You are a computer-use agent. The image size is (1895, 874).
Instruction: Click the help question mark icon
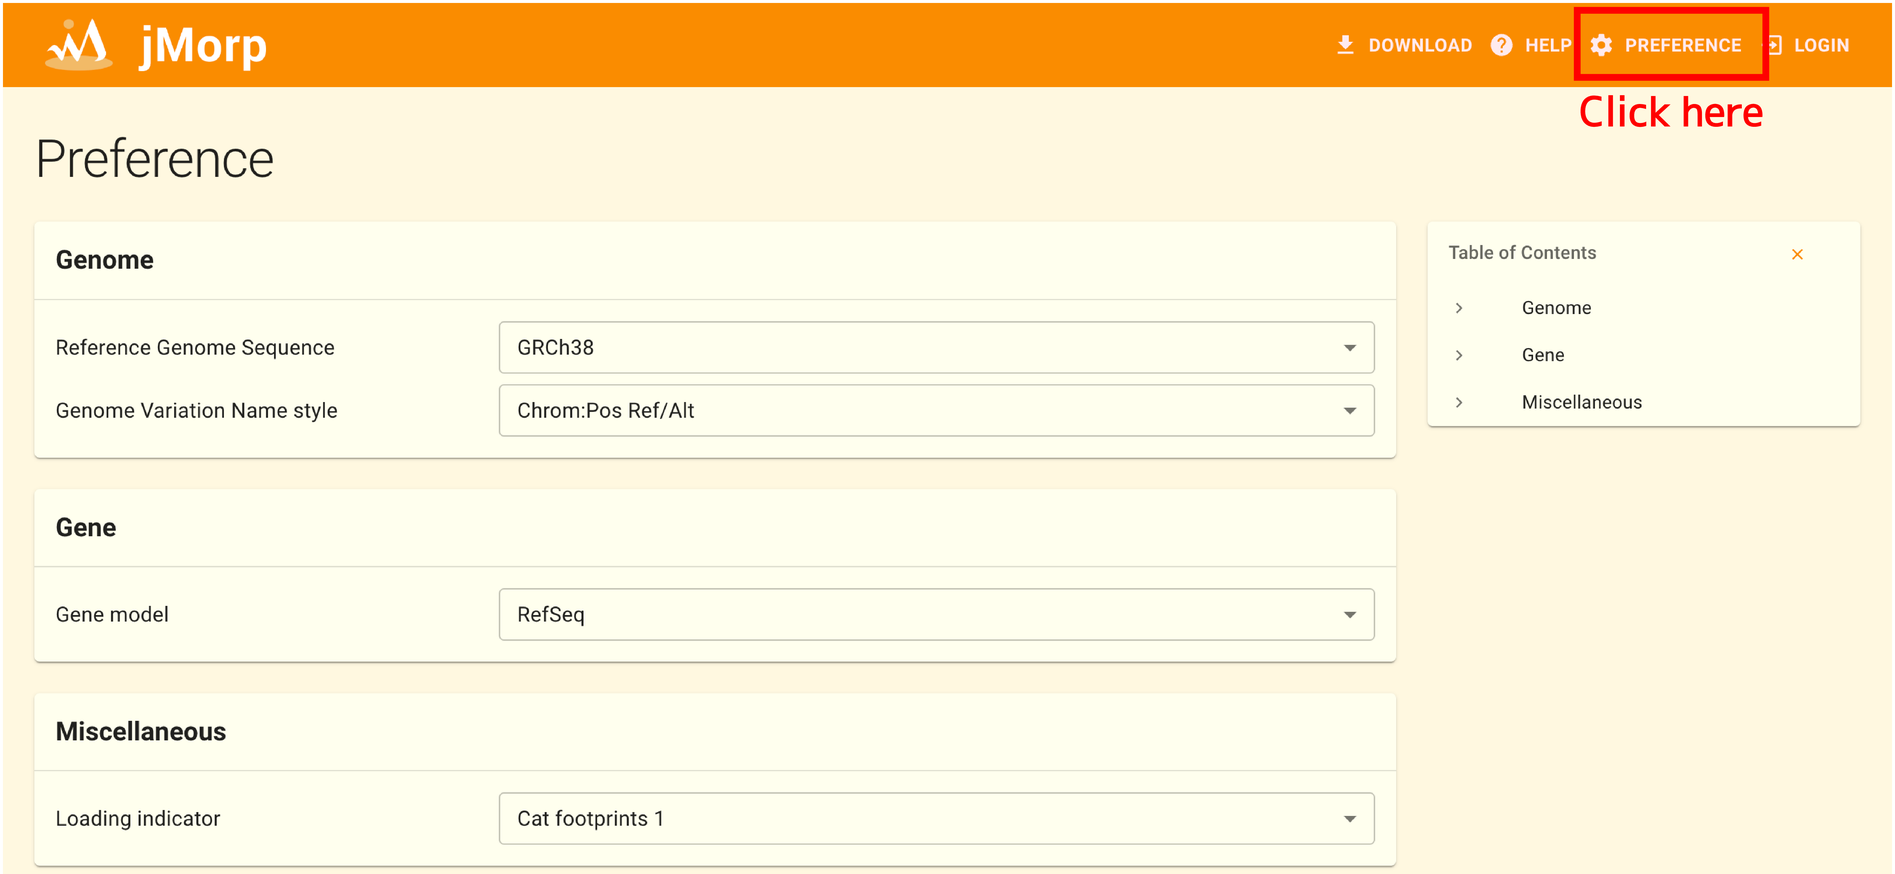(x=1501, y=45)
